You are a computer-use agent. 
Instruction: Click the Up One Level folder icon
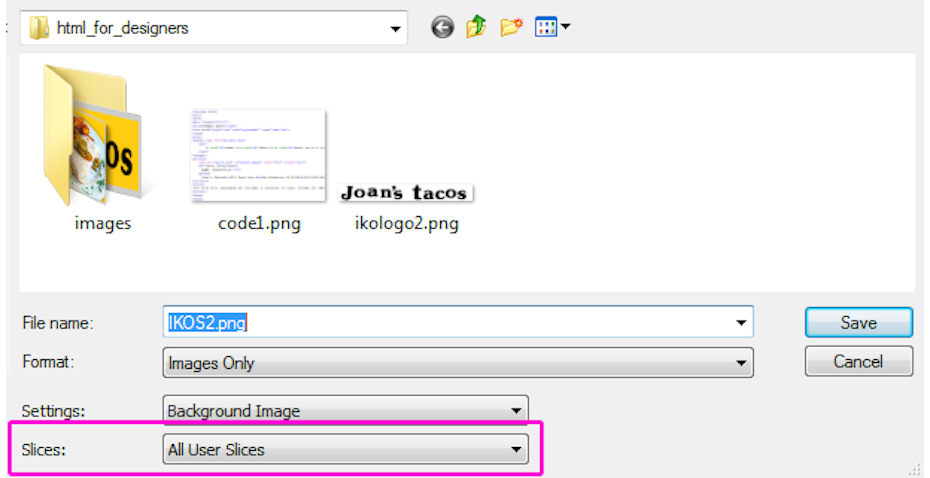[x=476, y=28]
